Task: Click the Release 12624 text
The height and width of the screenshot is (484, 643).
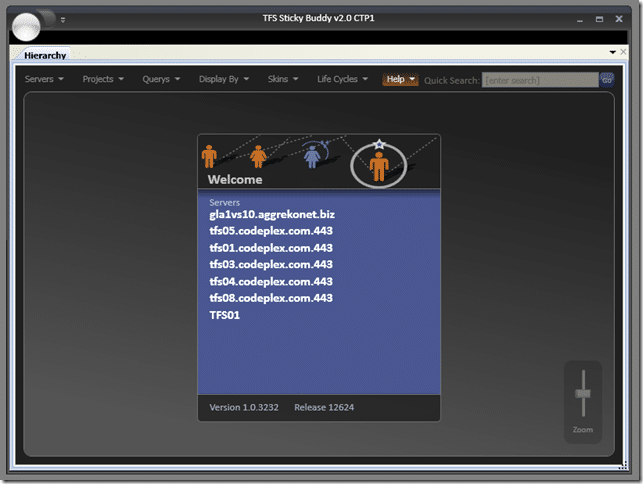Action: pos(324,407)
